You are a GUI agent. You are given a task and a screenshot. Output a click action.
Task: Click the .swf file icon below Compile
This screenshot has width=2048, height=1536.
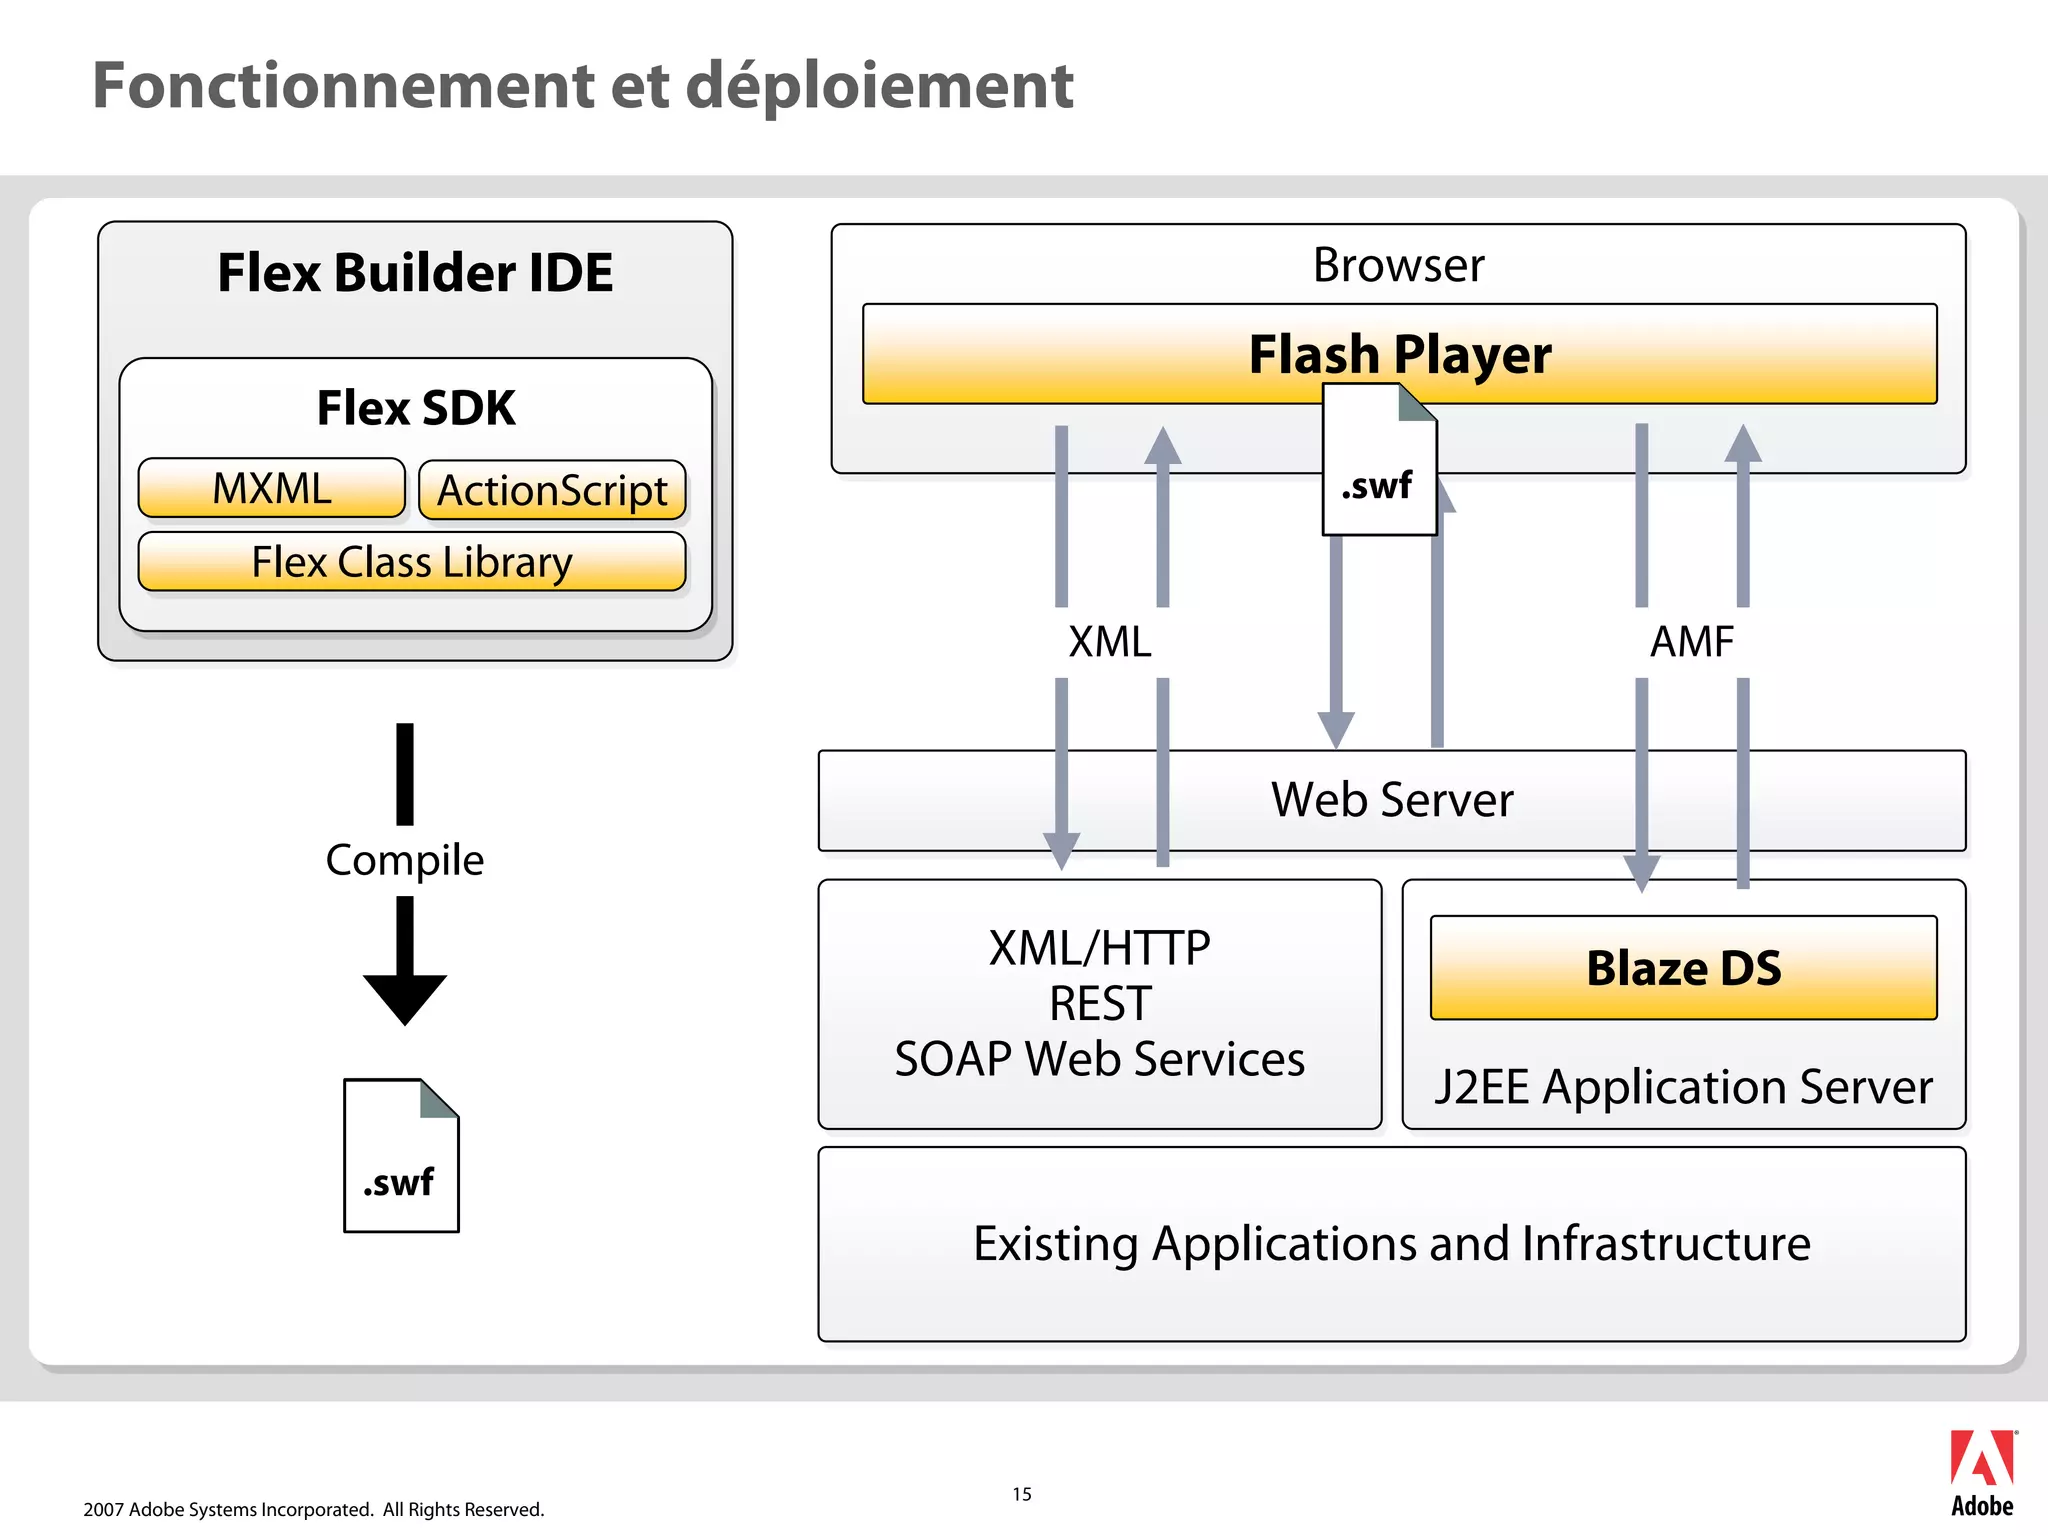[x=401, y=1156]
